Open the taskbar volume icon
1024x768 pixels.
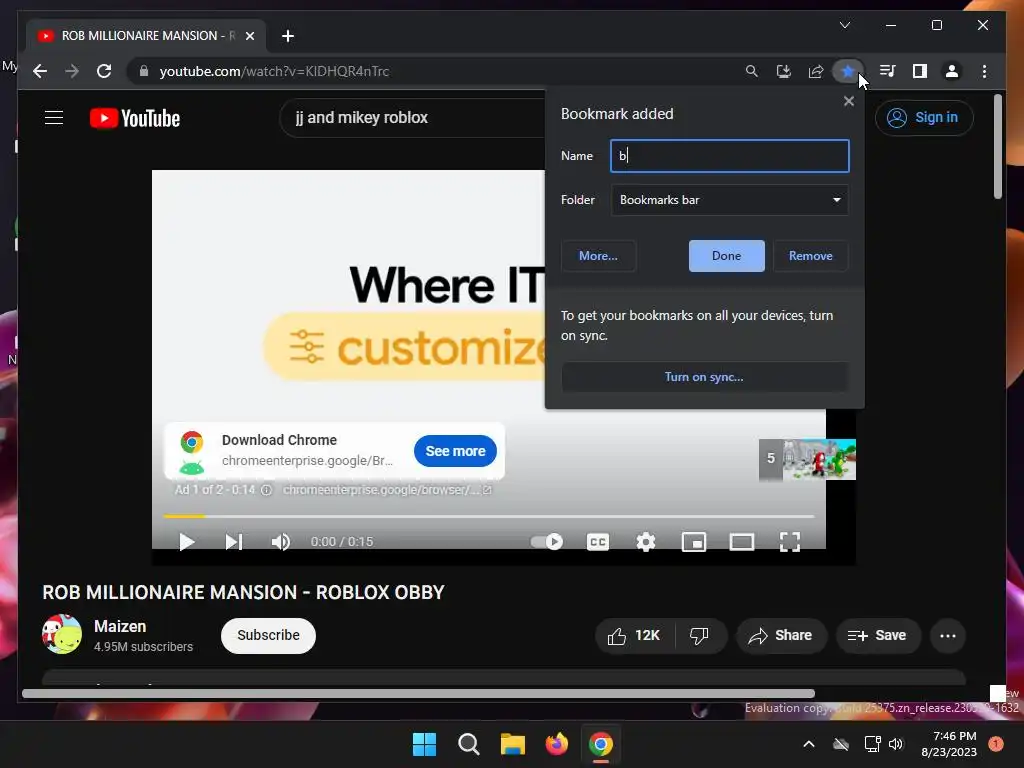click(x=895, y=744)
